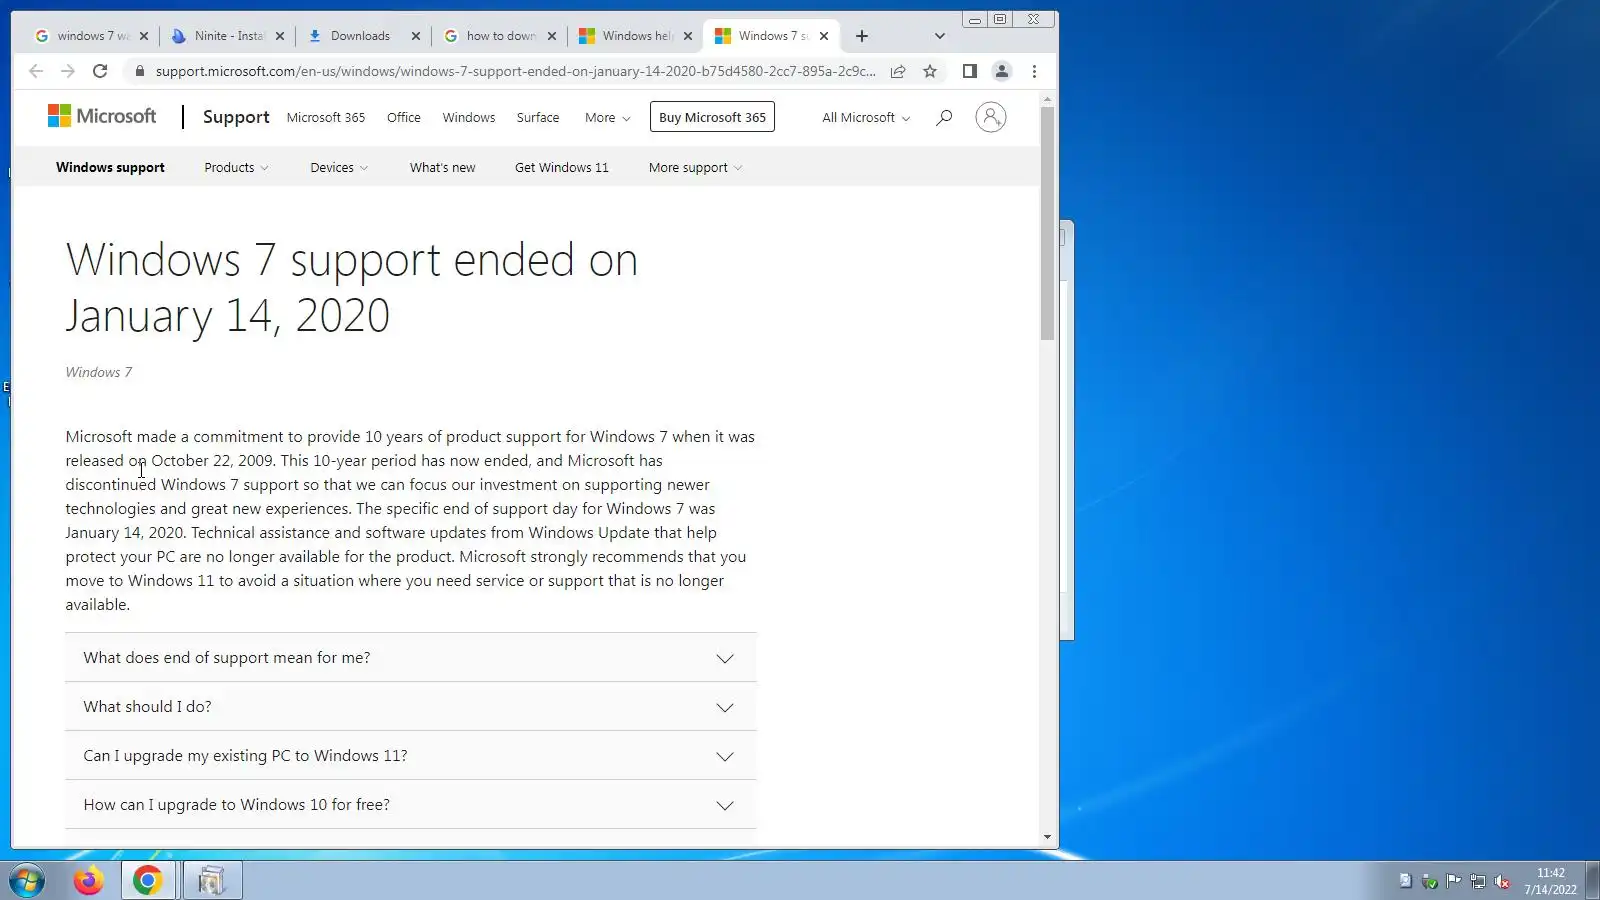This screenshot has width=1600, height=900.
Task: Open Microsoft 365 in the top navigation
Action: click(x=326, y=117)
